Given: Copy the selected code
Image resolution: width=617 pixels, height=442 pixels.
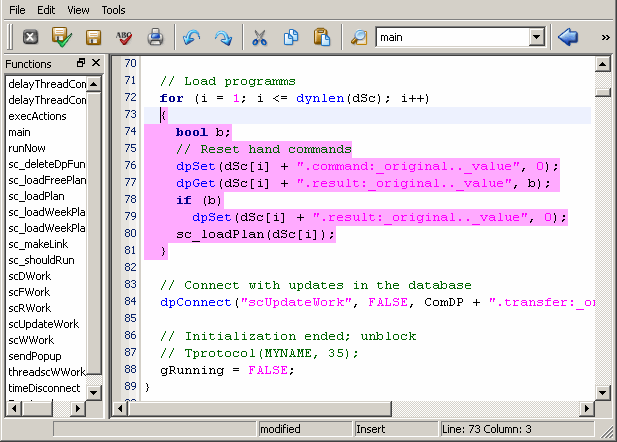Looking at the screenshot, I should (x=290, y=37).
